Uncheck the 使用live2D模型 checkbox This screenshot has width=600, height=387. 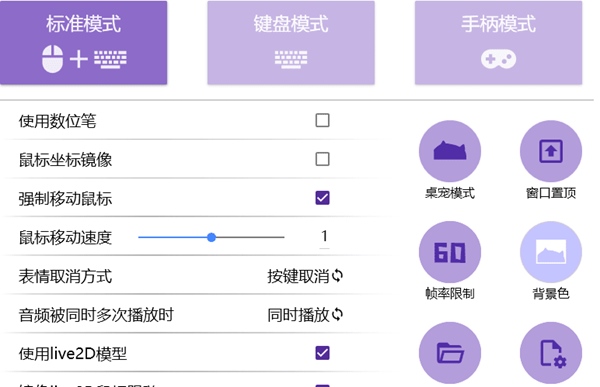(322, 353)
